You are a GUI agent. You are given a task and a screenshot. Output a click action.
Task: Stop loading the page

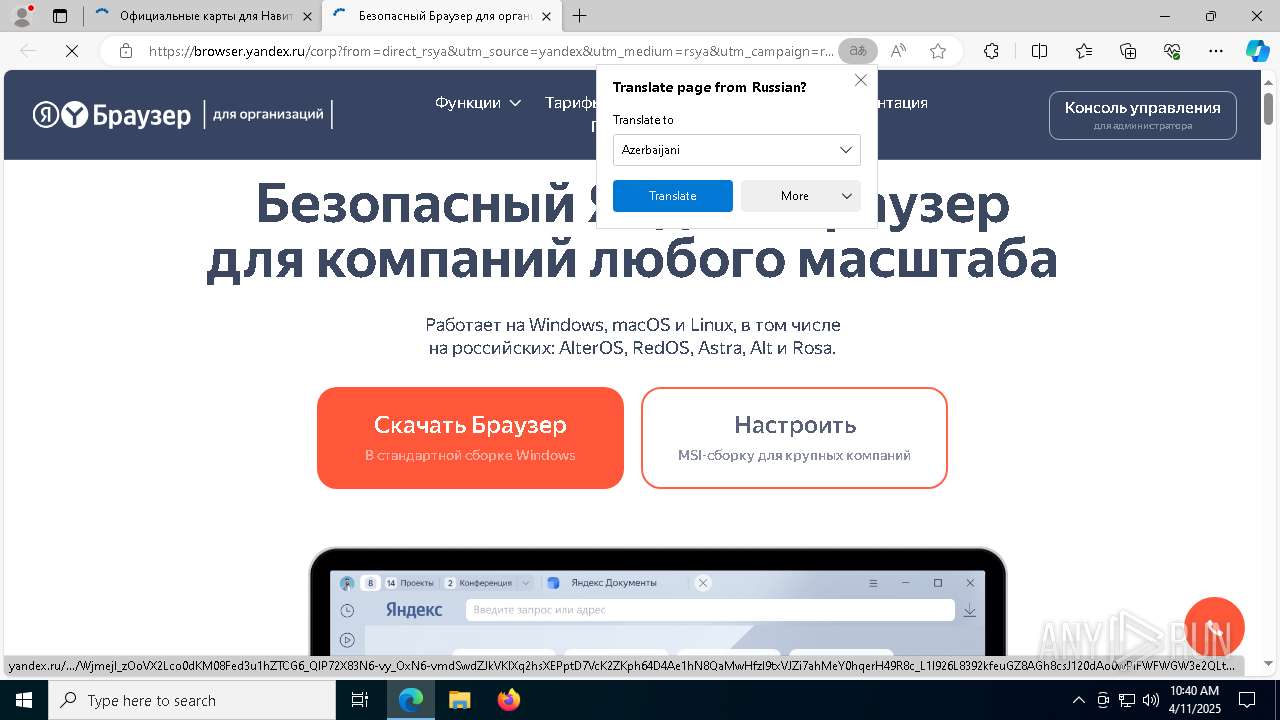point(72,51)
